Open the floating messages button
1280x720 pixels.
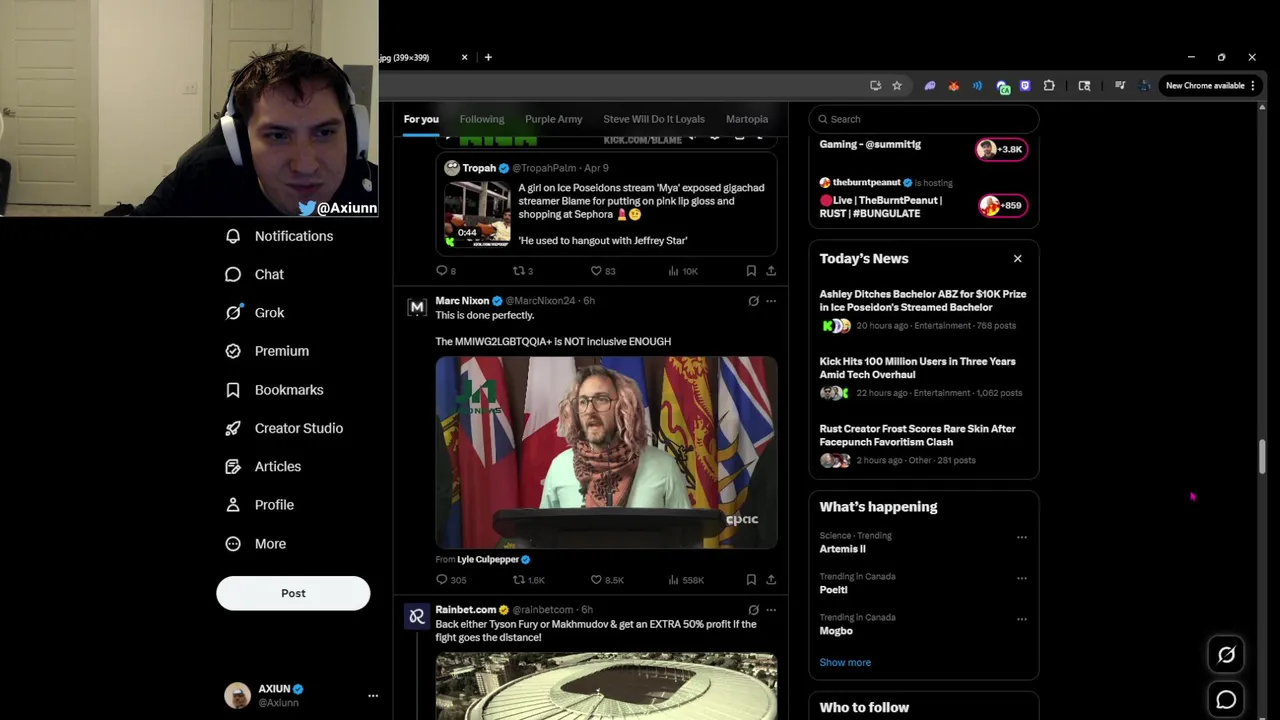[1226, 700]
